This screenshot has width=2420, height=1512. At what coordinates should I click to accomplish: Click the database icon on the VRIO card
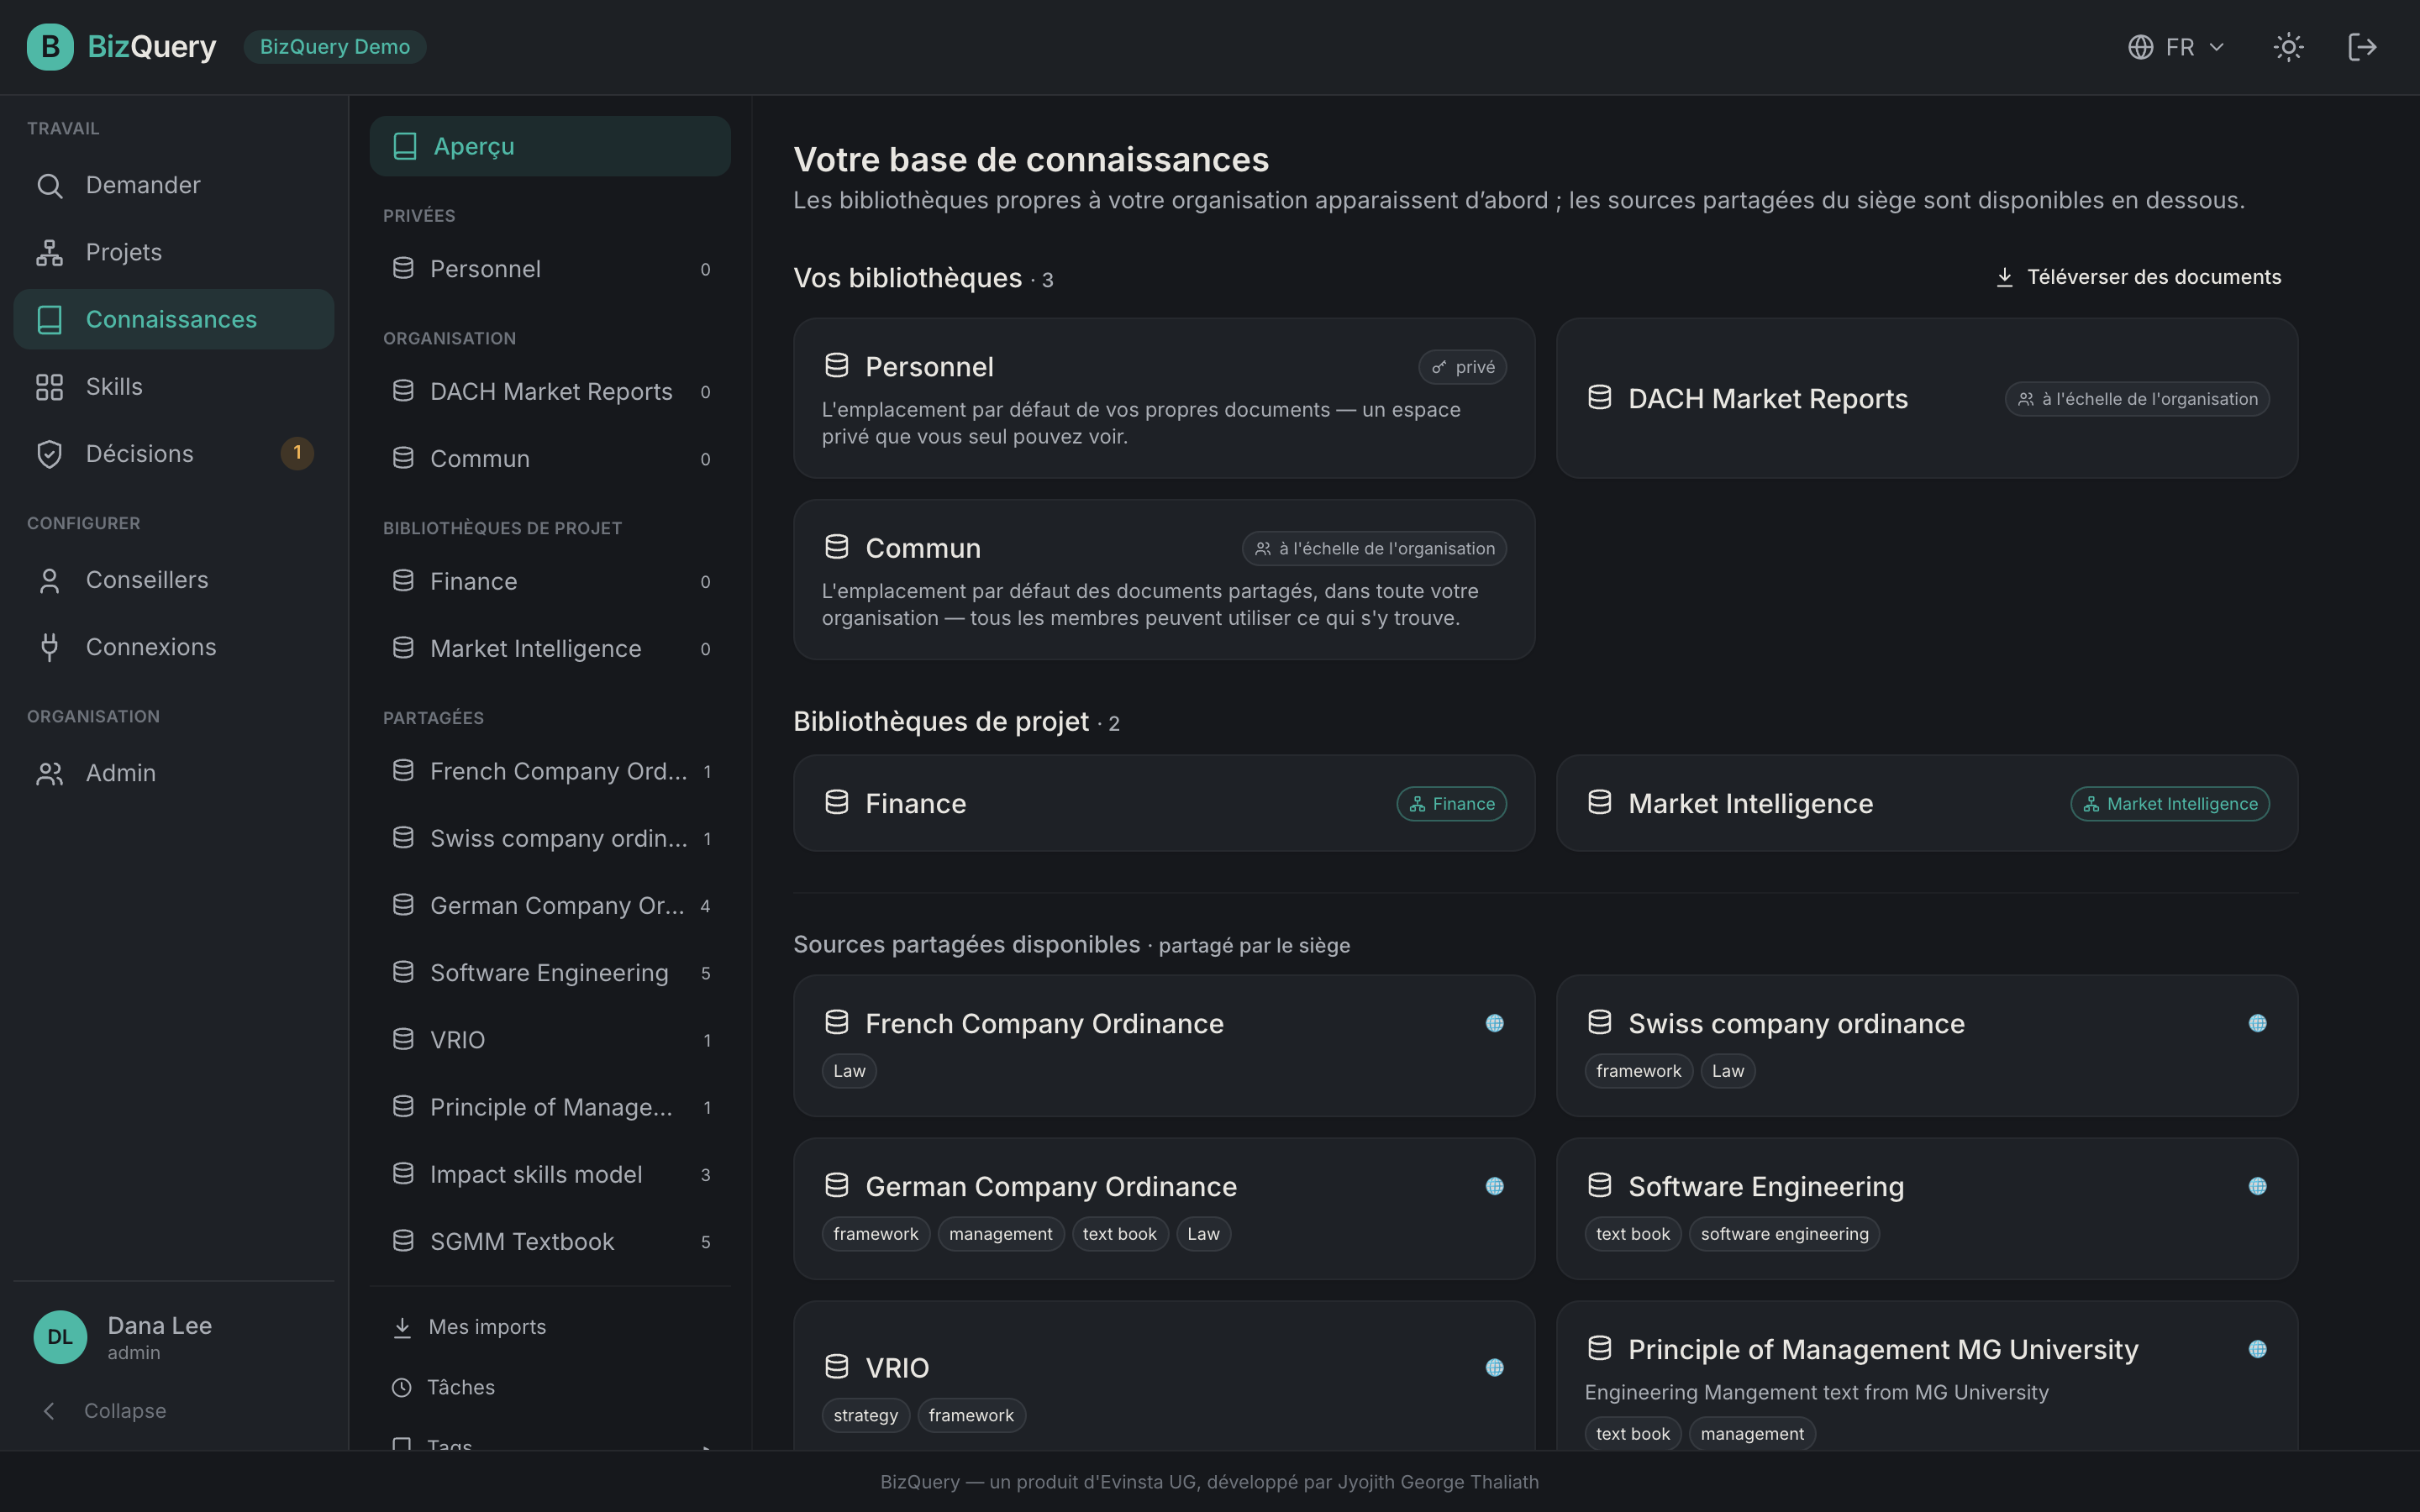pos(837,1366)
